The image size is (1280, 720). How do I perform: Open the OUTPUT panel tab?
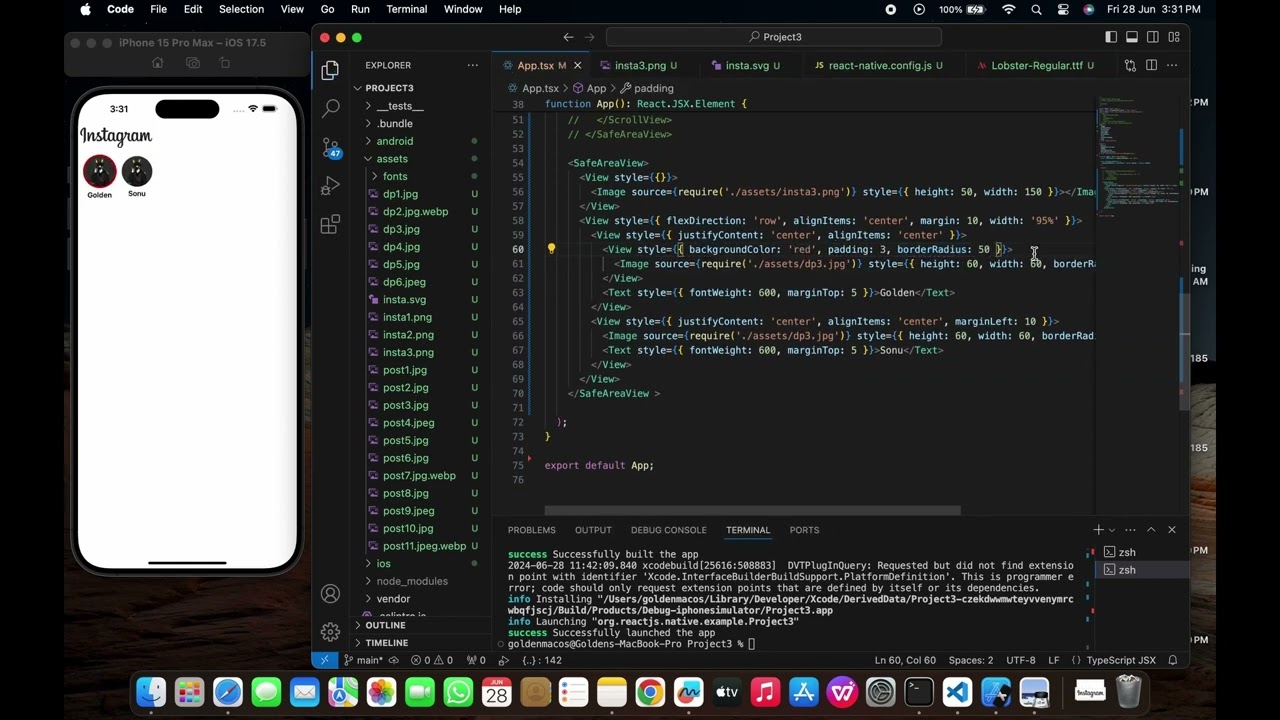[x=593, y=530]
